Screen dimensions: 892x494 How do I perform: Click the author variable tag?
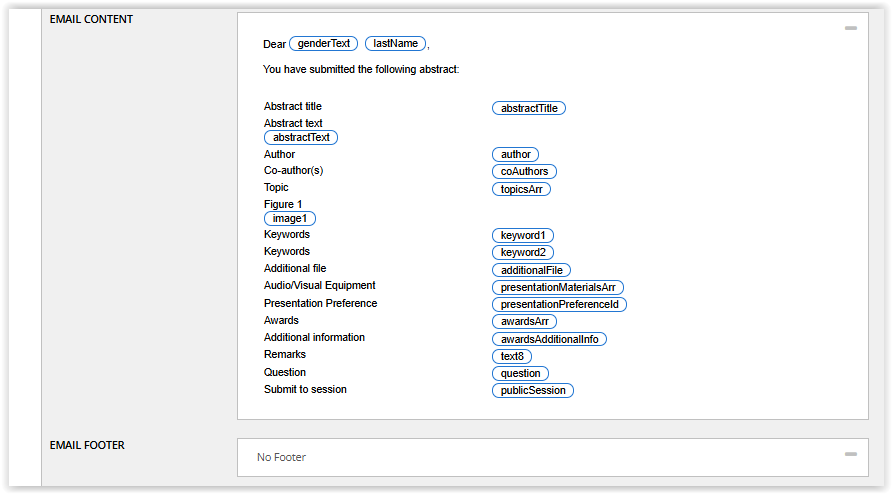(516, 154)
